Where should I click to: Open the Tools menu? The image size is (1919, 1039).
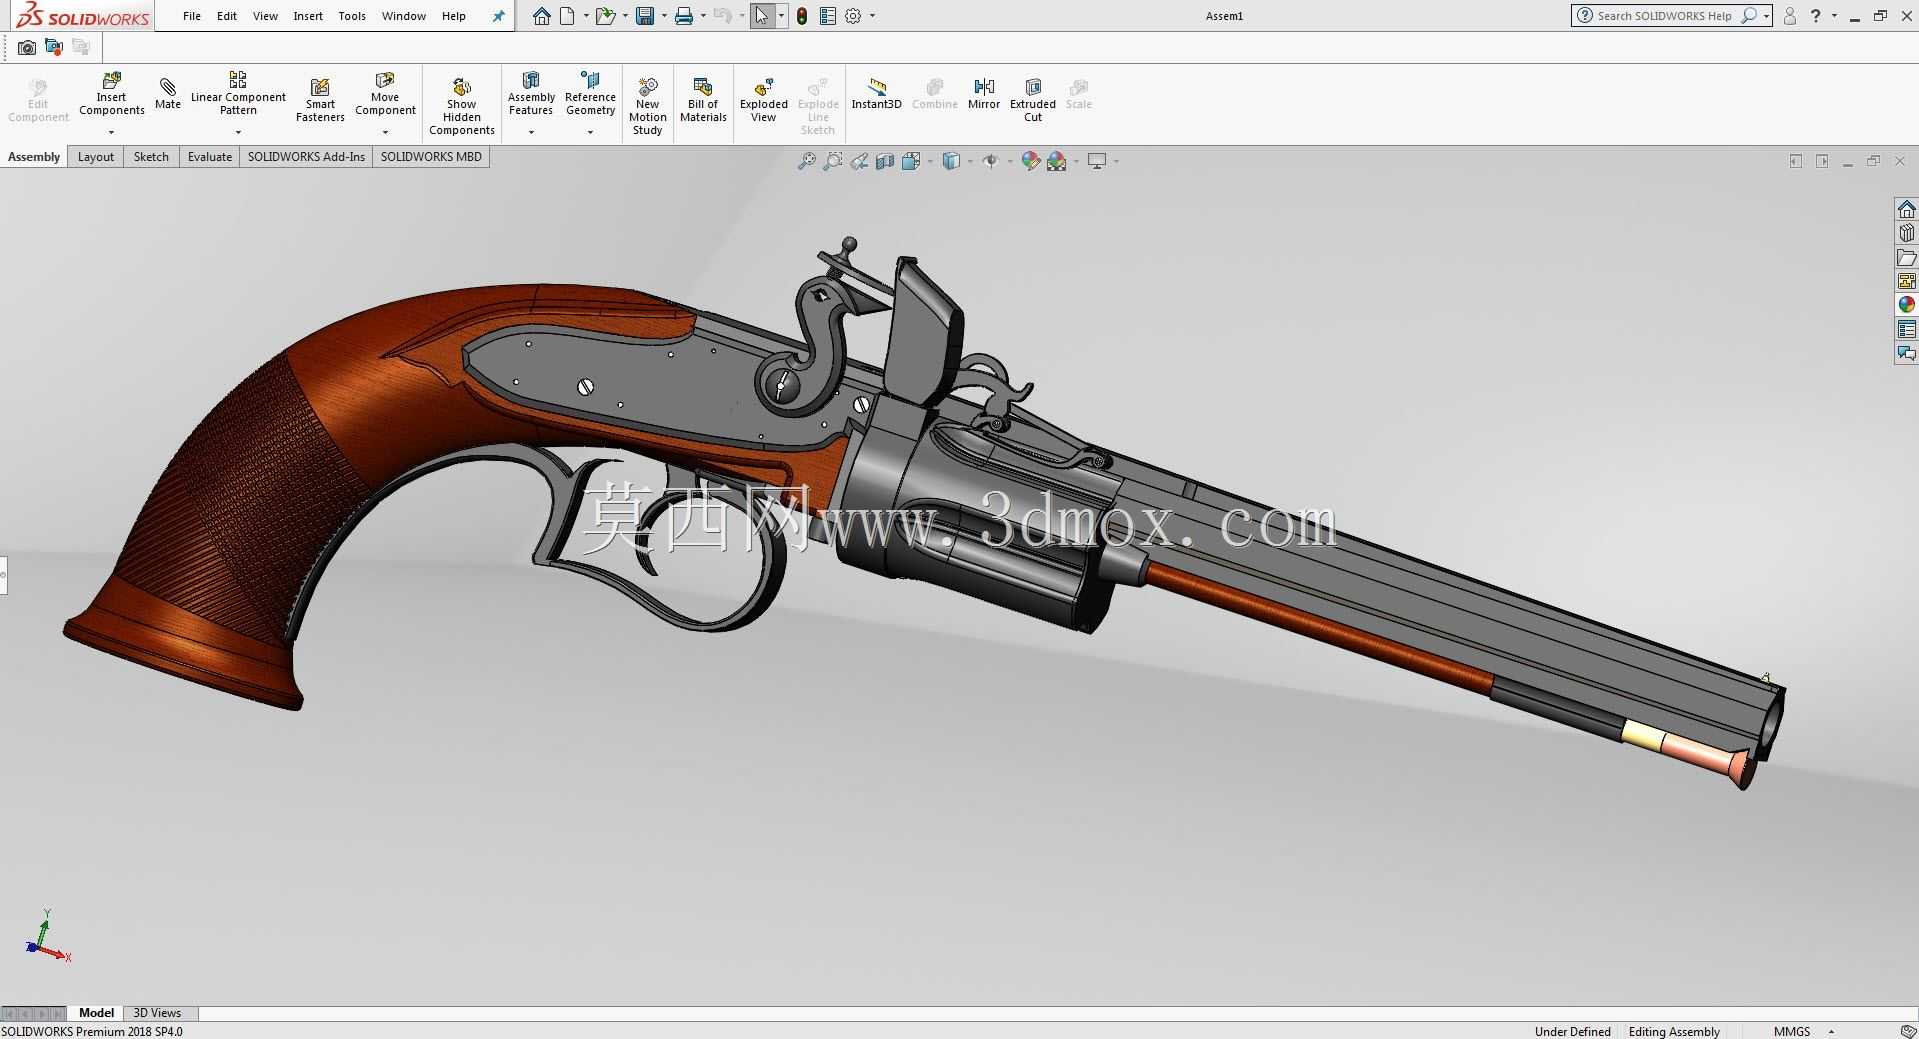[x=352, y=16]
